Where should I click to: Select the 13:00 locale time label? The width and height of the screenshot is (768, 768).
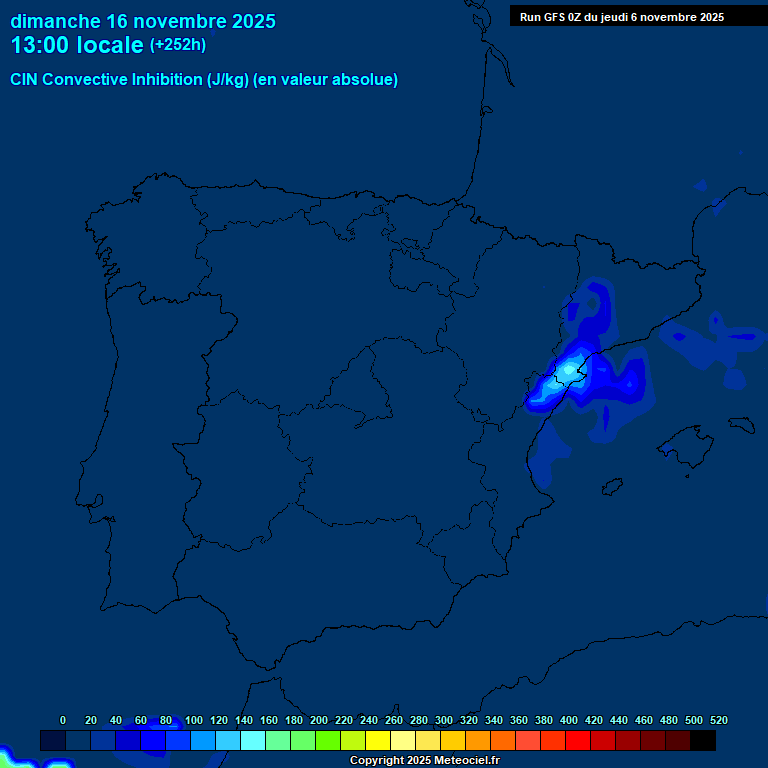(x=77, y=46)
